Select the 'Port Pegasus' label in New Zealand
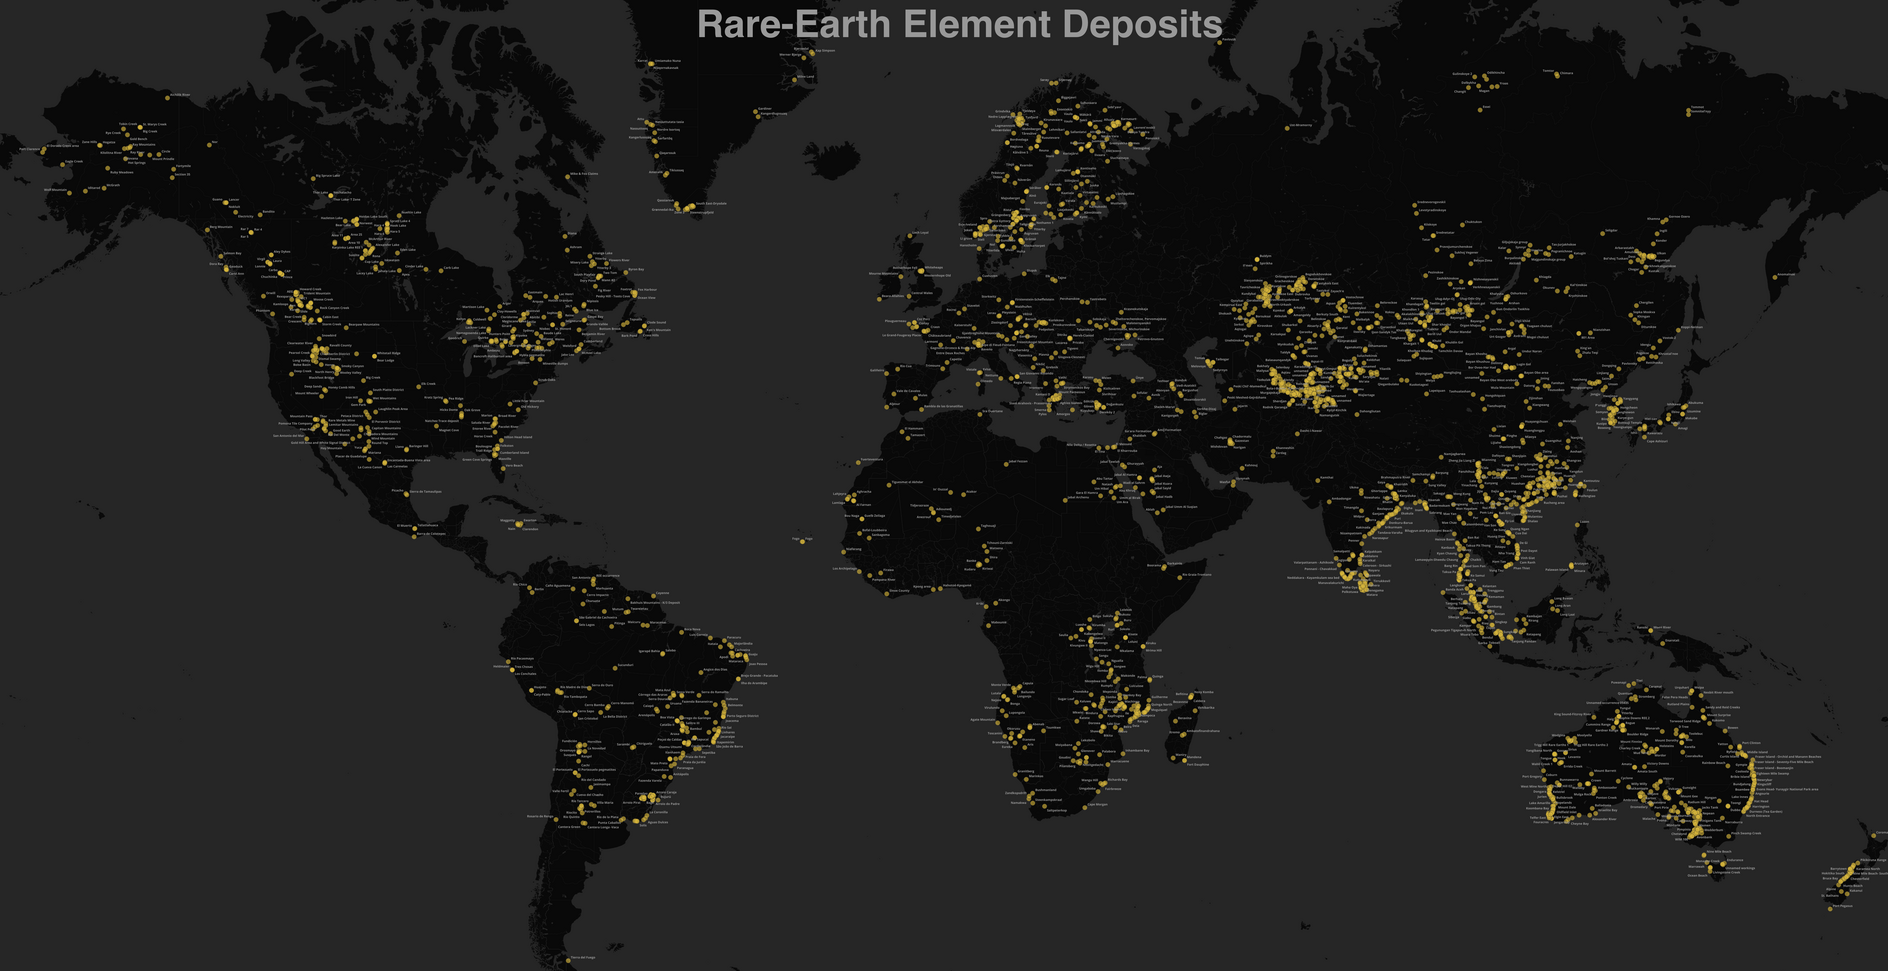 click(1843, 906)
